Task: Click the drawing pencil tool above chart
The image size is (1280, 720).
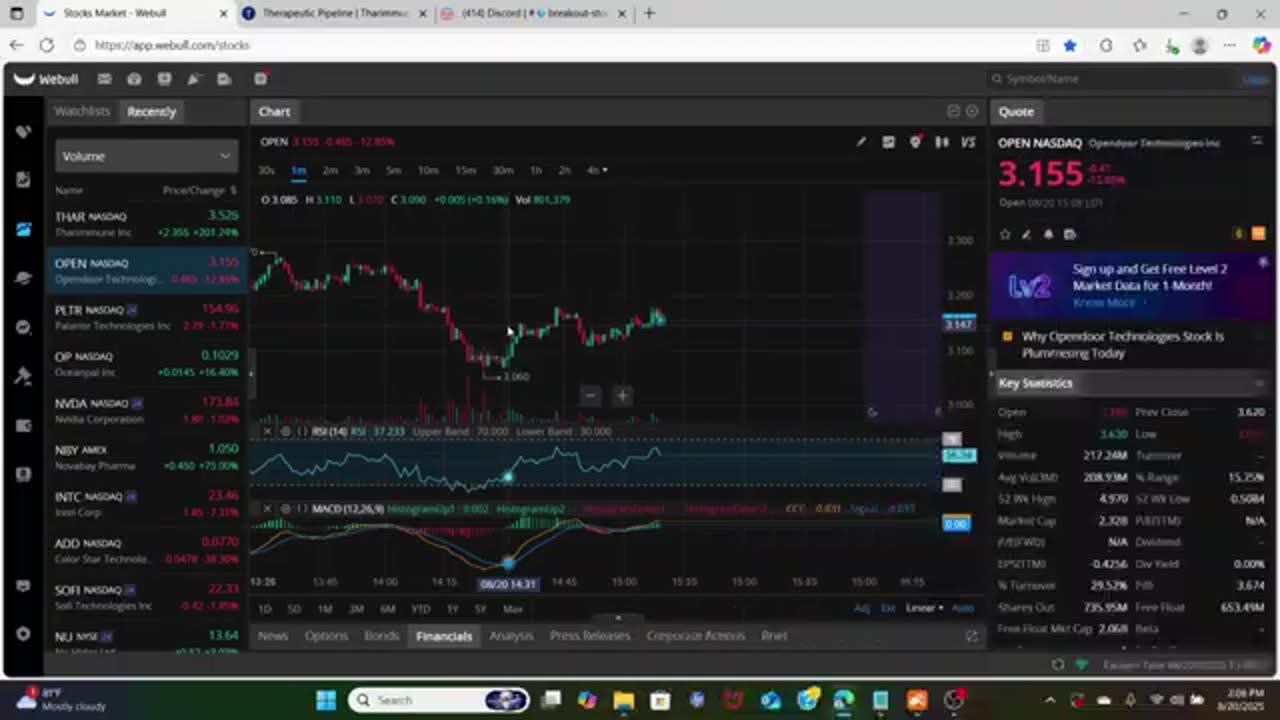Action: point(861,142)
